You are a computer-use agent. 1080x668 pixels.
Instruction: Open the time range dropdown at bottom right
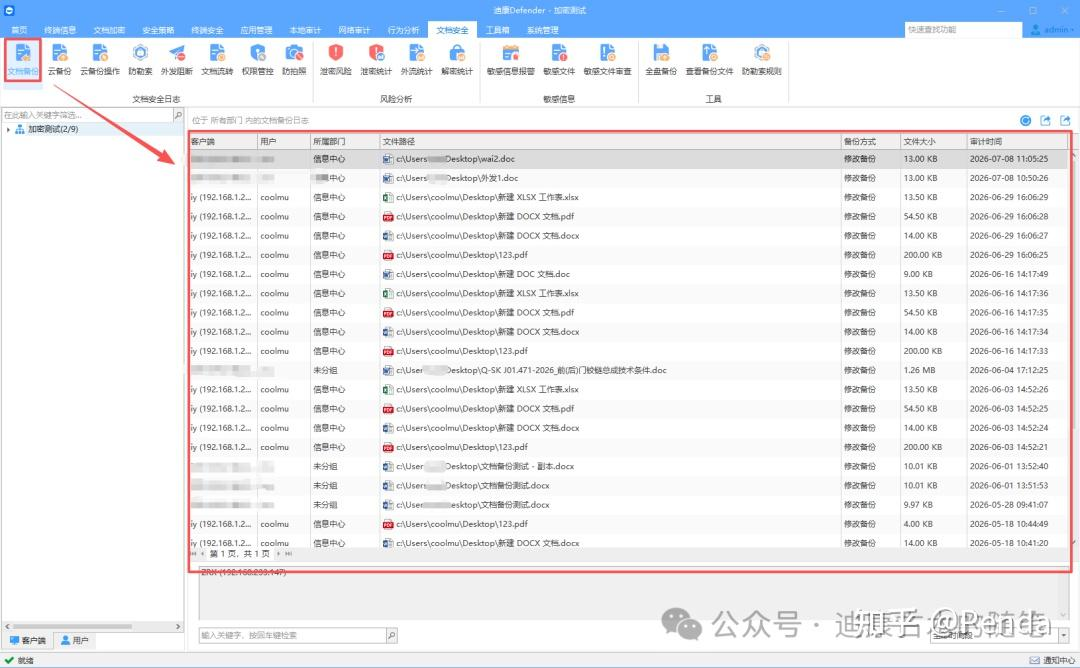(x=1064, y=635)
